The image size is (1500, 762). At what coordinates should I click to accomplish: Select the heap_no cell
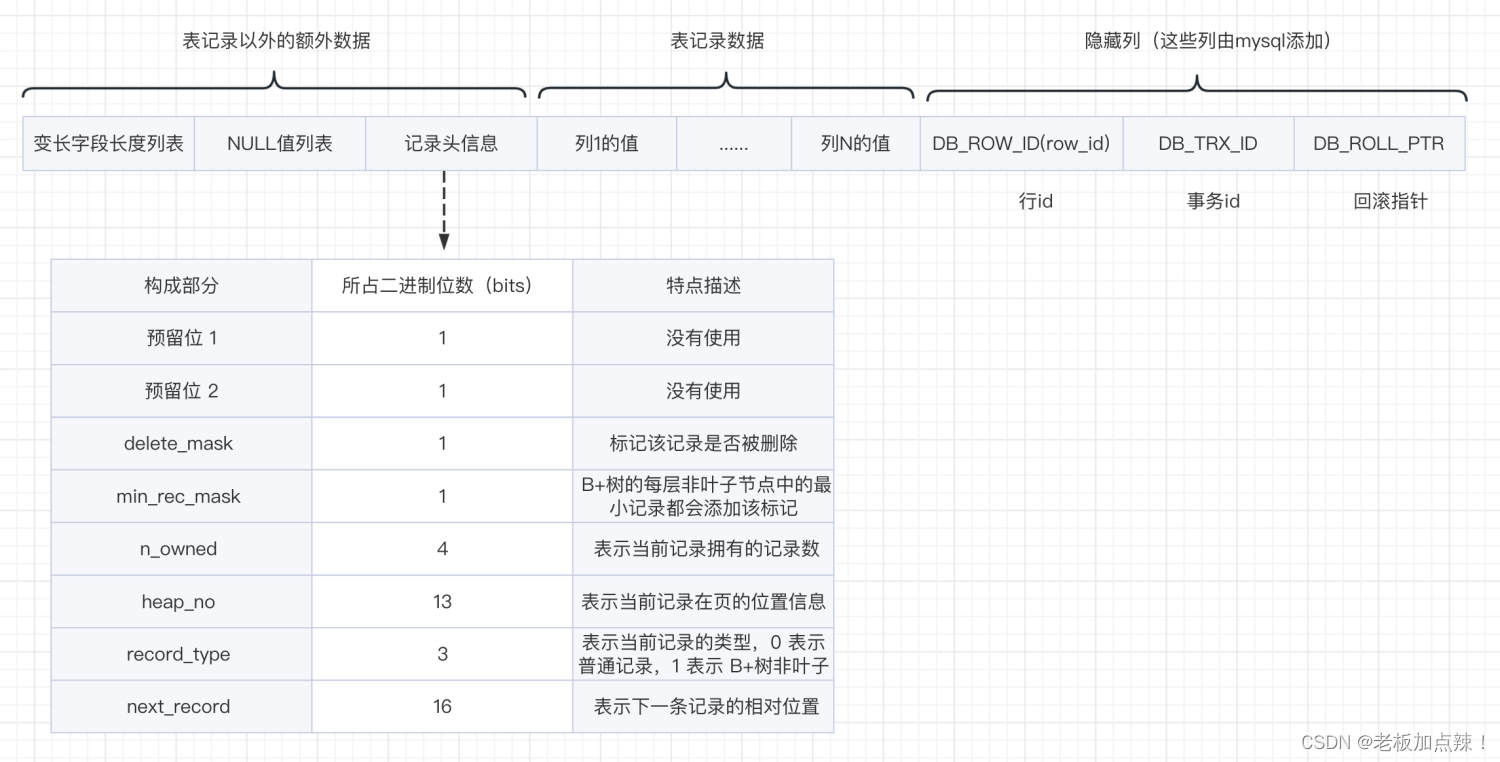click(x=181, y=601)
